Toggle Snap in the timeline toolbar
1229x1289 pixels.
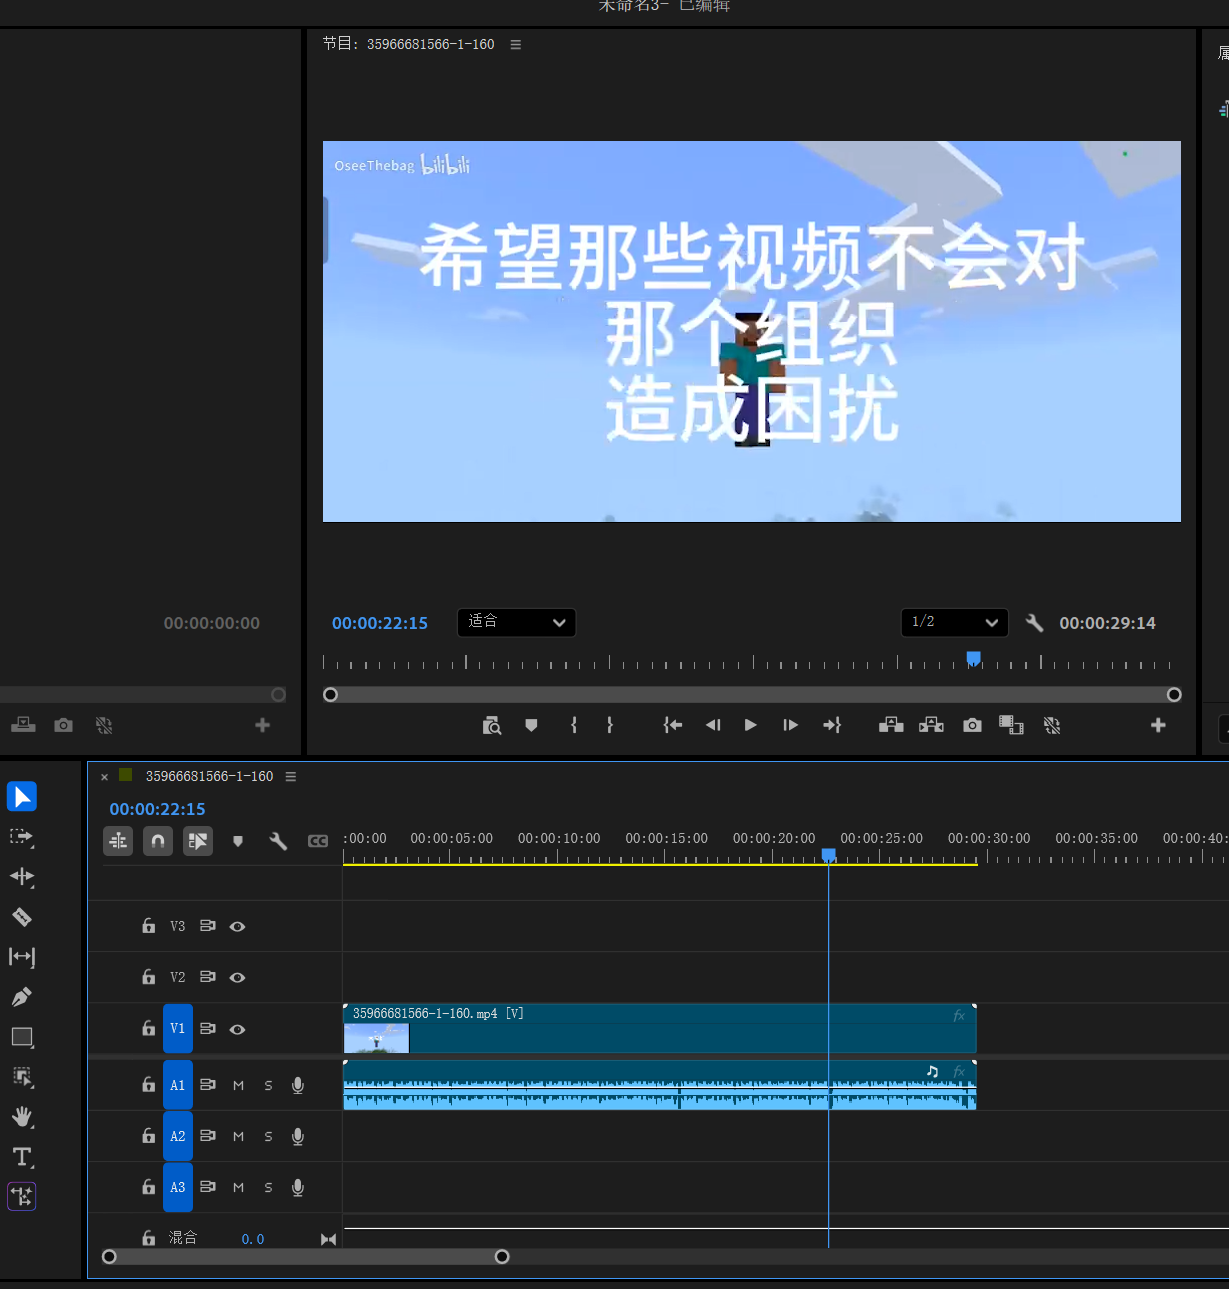157,841
